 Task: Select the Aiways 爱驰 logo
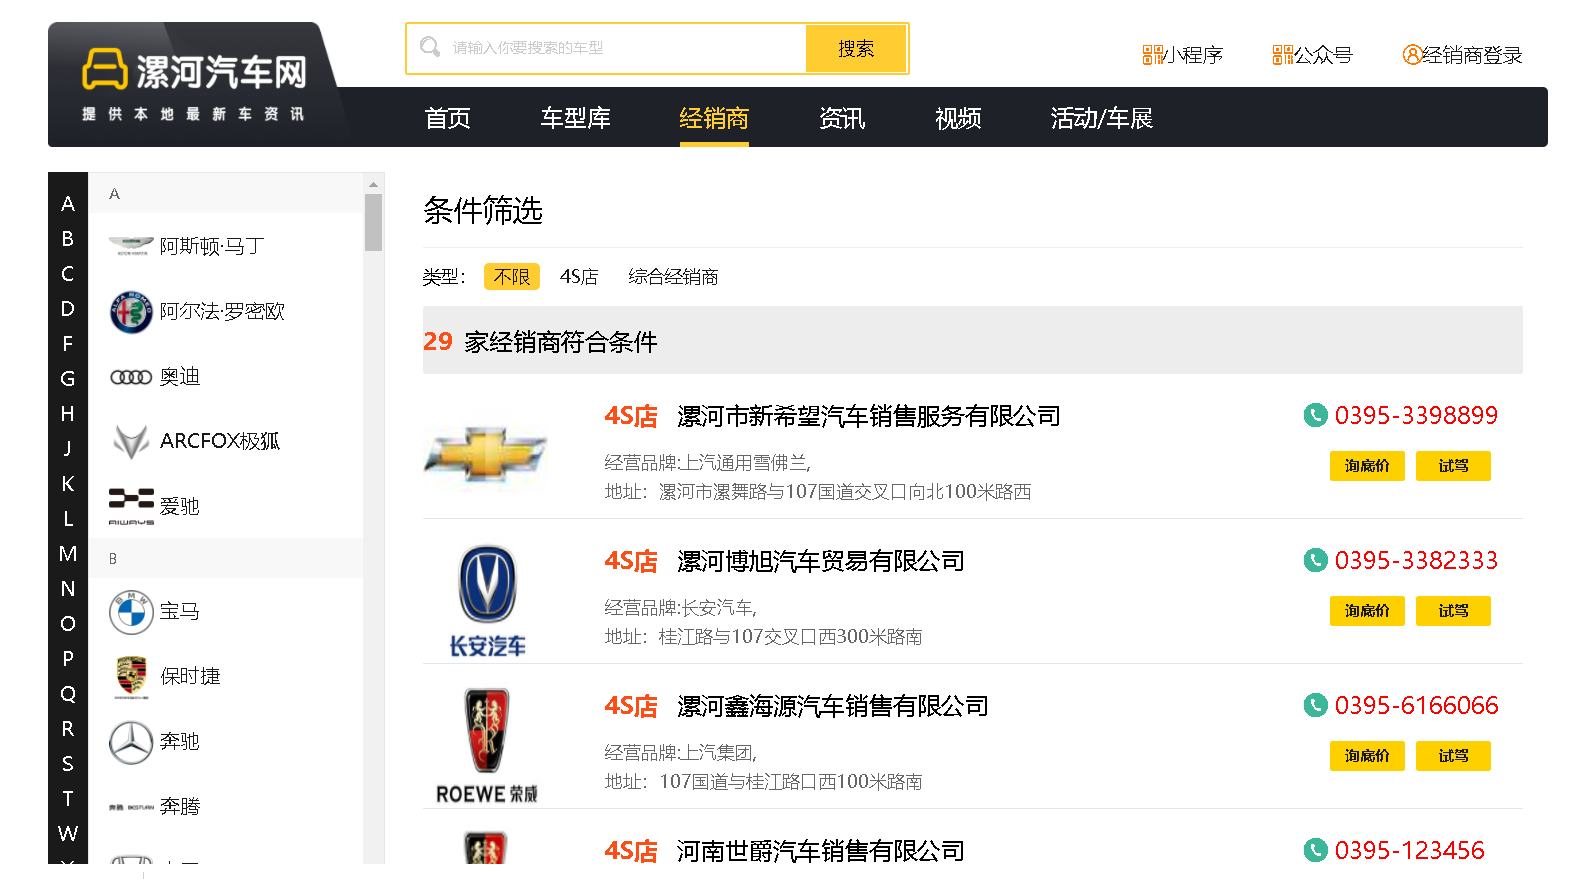131,507
